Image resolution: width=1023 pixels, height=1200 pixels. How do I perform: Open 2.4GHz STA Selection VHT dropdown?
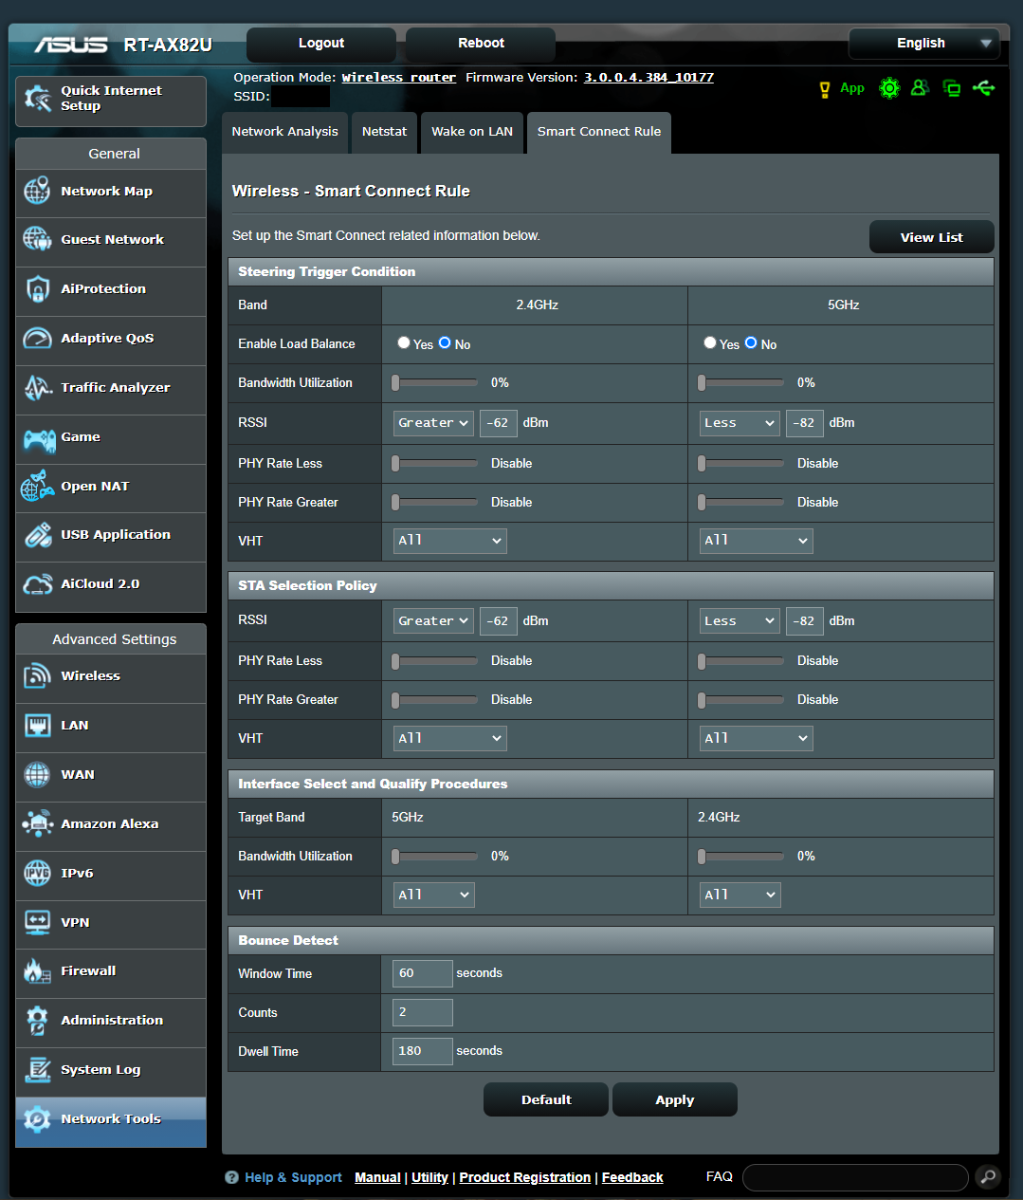click(x=449, y=739)
